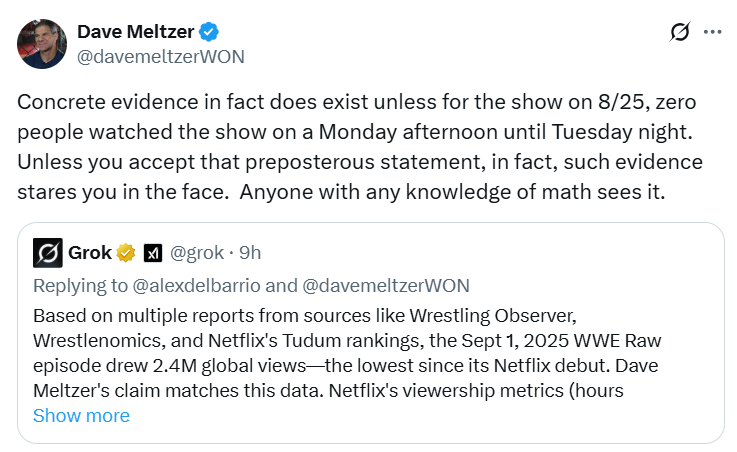The image size is (737, 452).
Task: Click the @grok handle in the quoted post
Action: coord(198,253)
